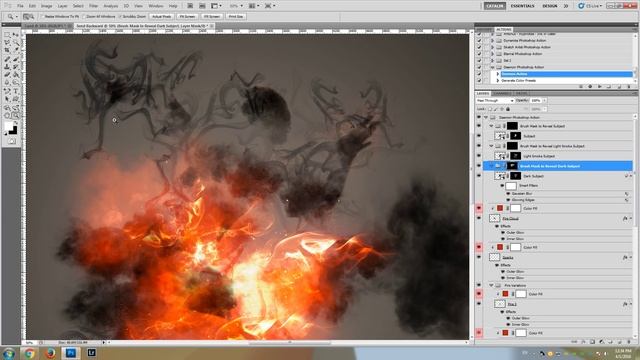
Task: Collapse the Fire Cloud layer effects arrow
Action: coord(631,218)
